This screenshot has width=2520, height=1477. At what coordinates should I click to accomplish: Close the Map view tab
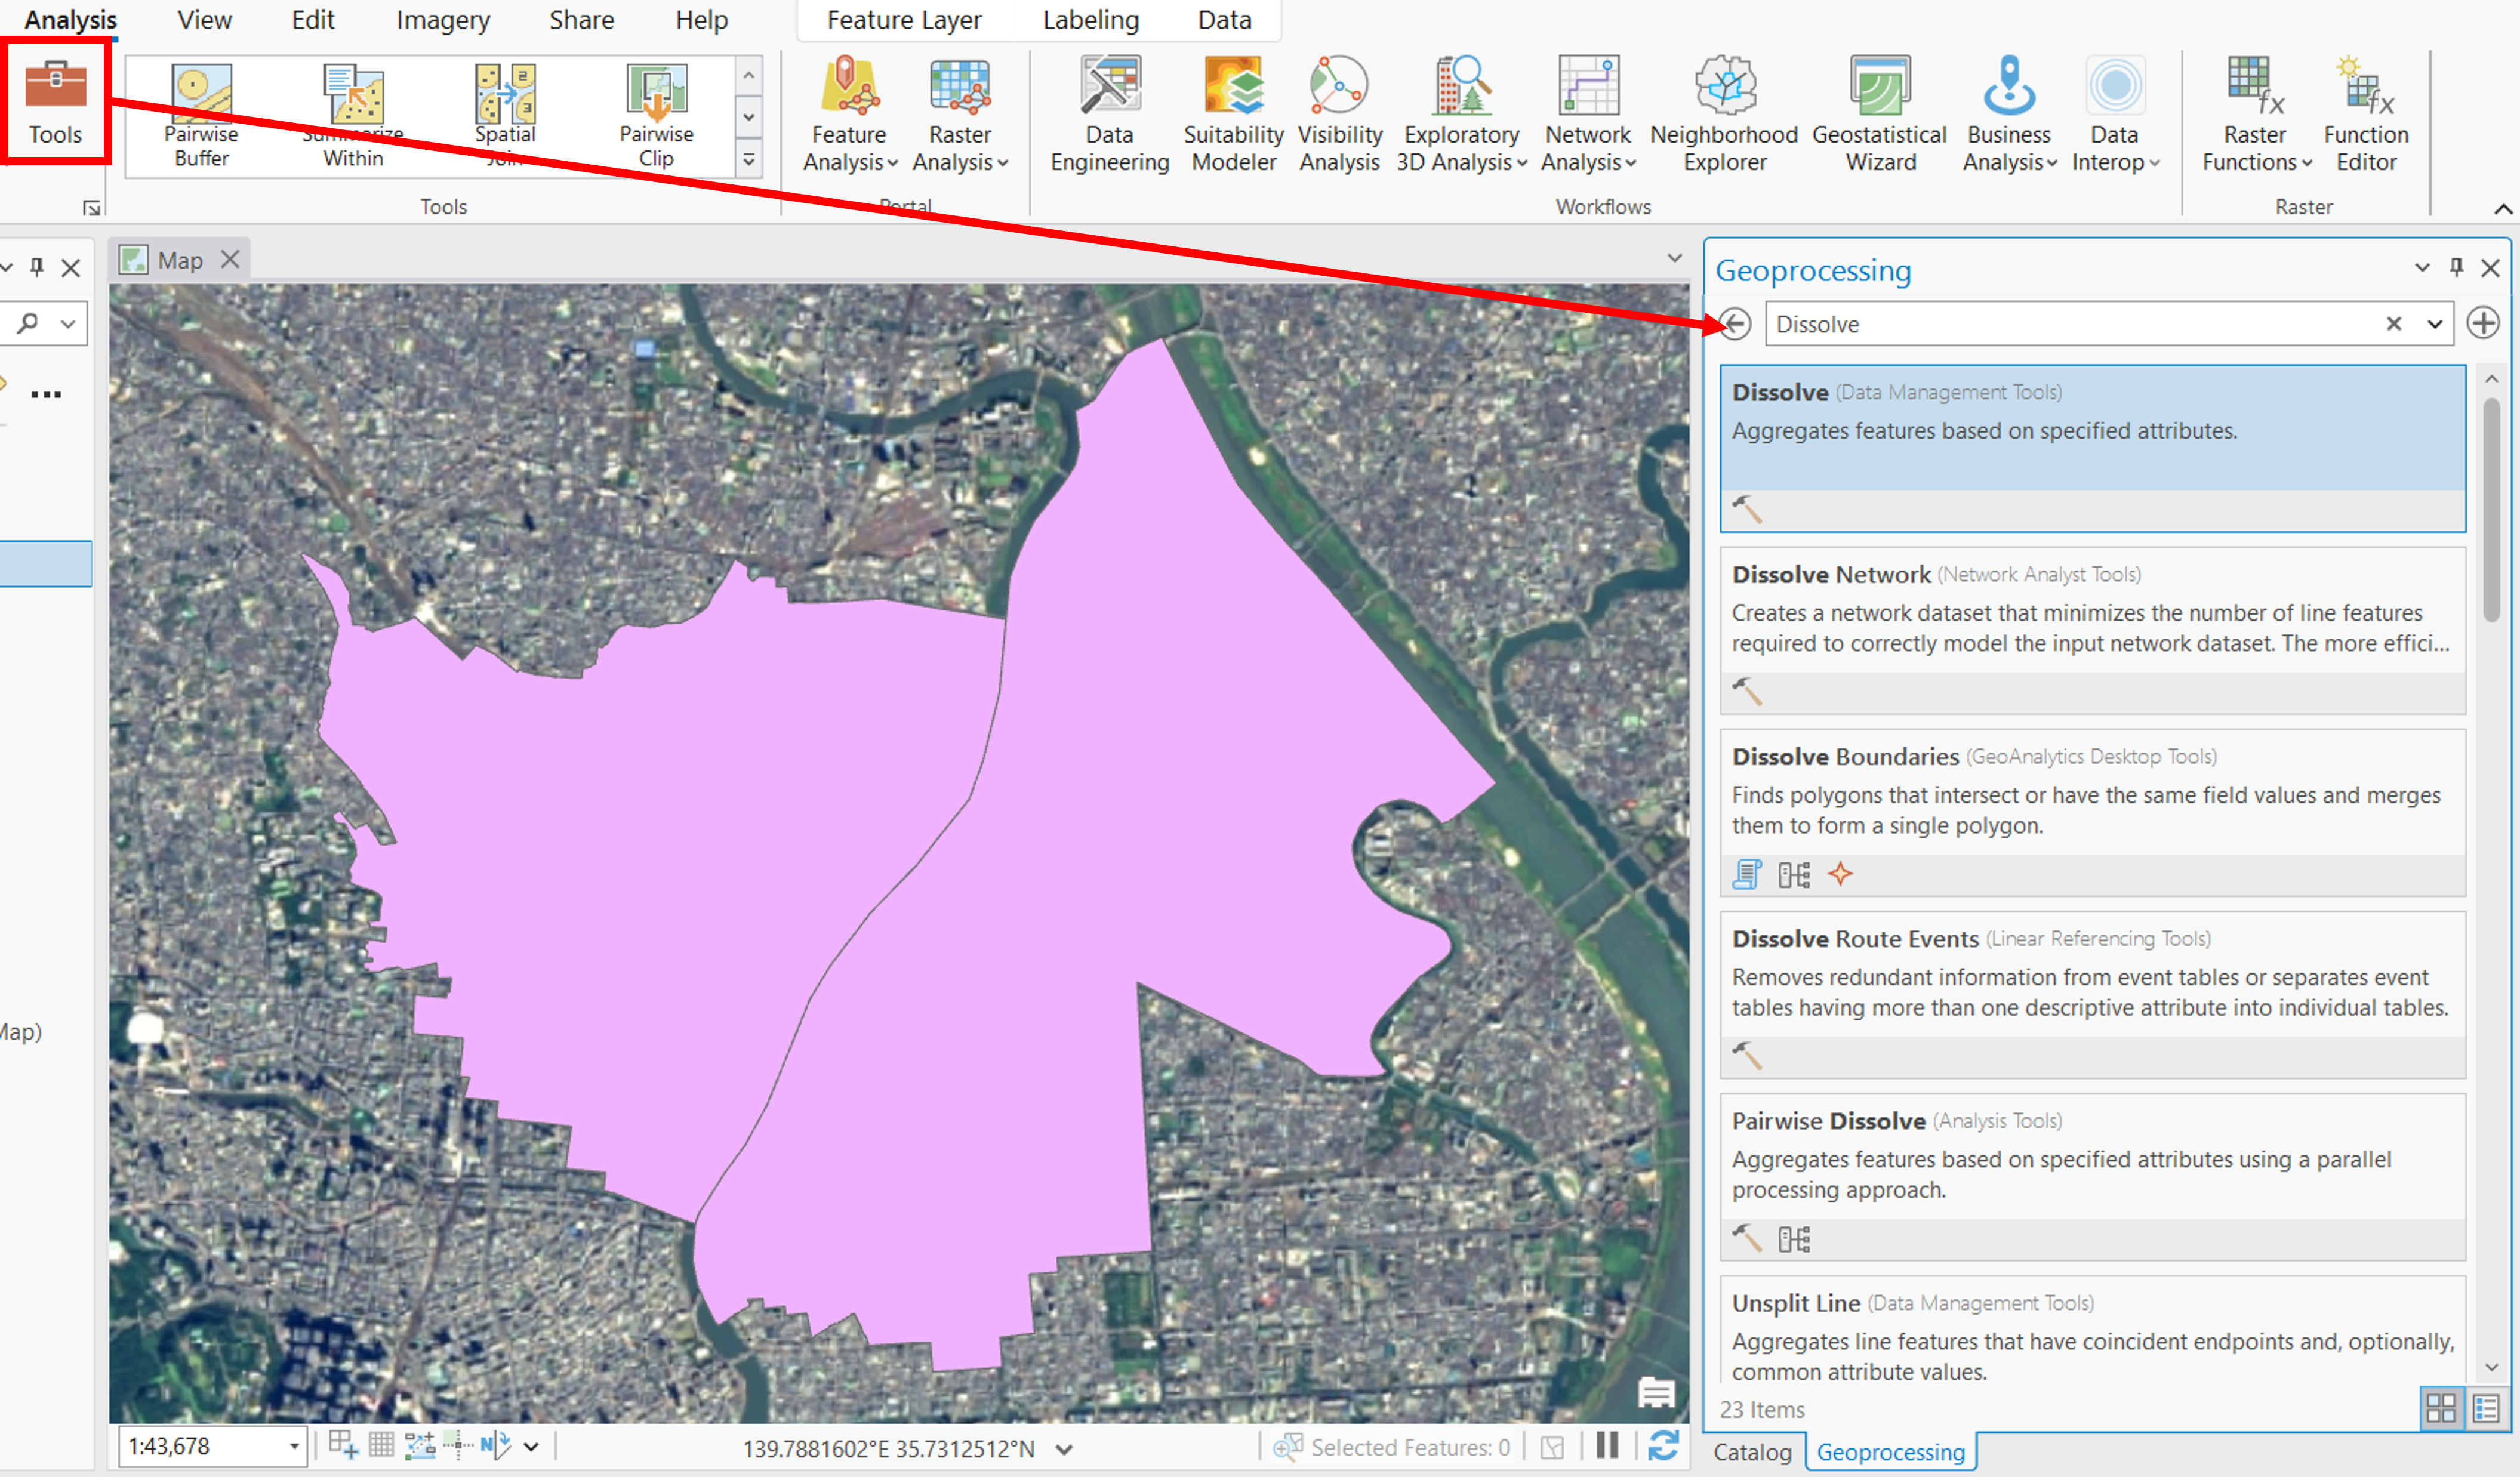[x=230, y=260]
